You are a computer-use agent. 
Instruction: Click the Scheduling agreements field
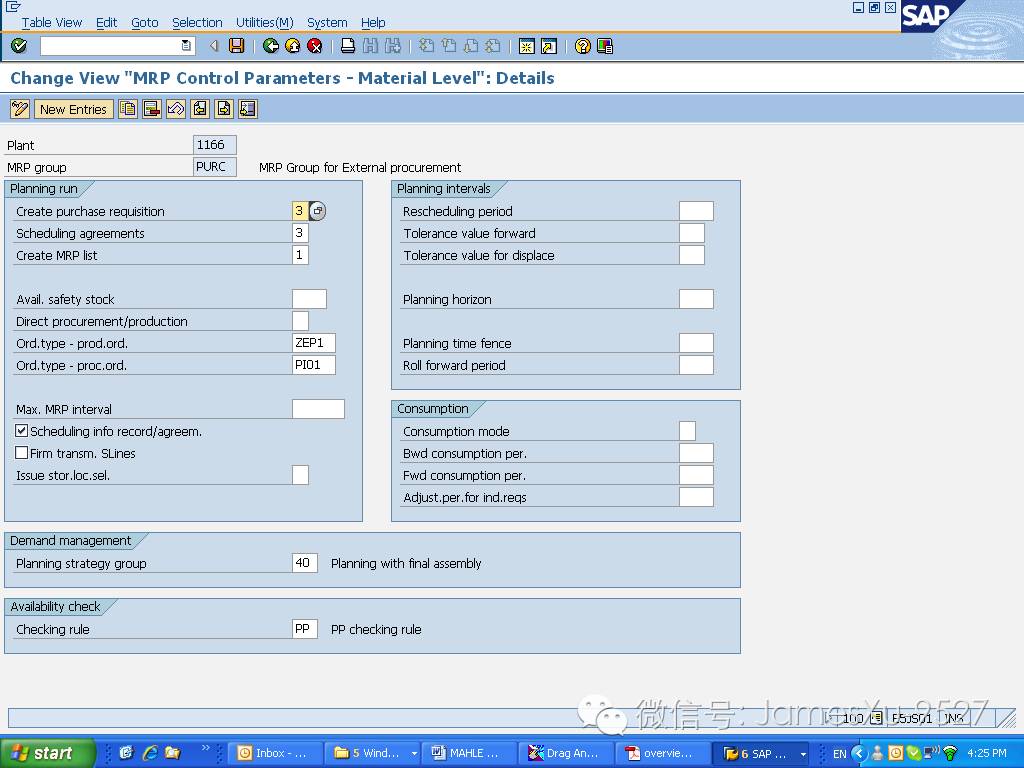[x=300, y=233]
